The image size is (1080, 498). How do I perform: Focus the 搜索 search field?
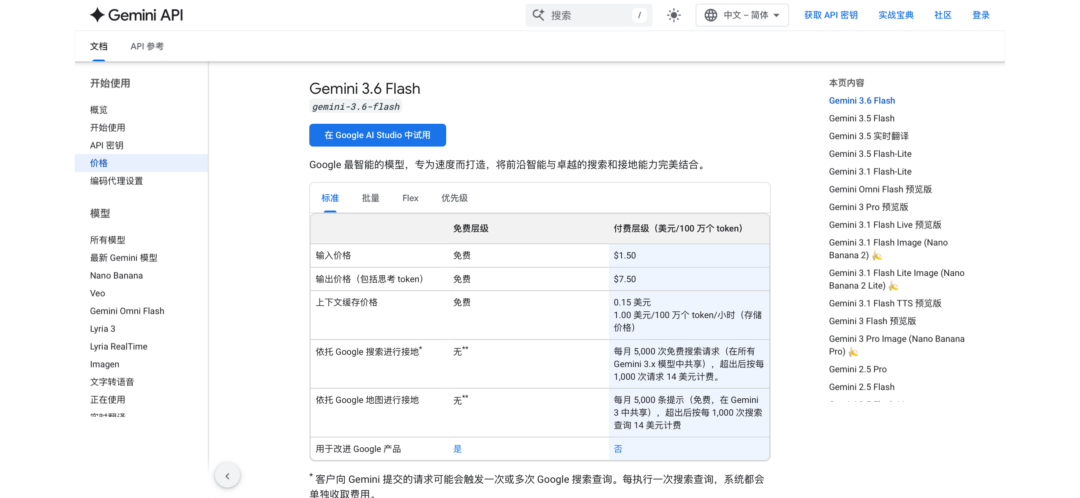(589, 15)
